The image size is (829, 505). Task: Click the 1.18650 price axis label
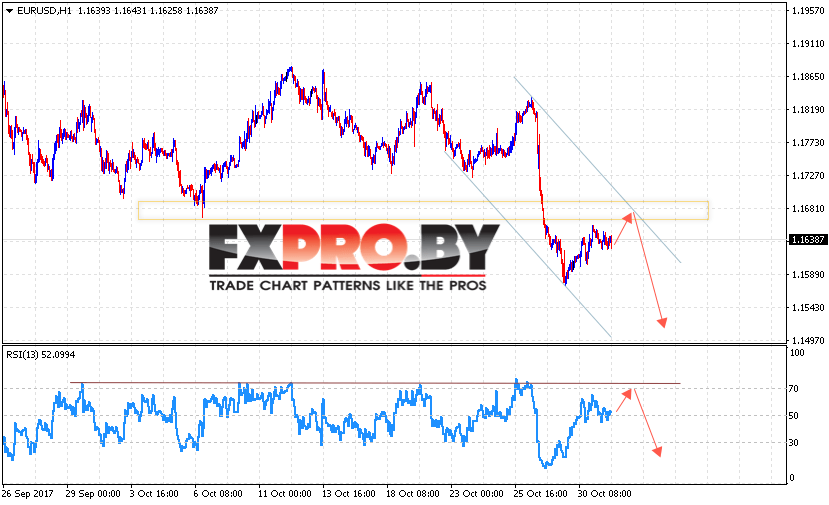(808, 77)
